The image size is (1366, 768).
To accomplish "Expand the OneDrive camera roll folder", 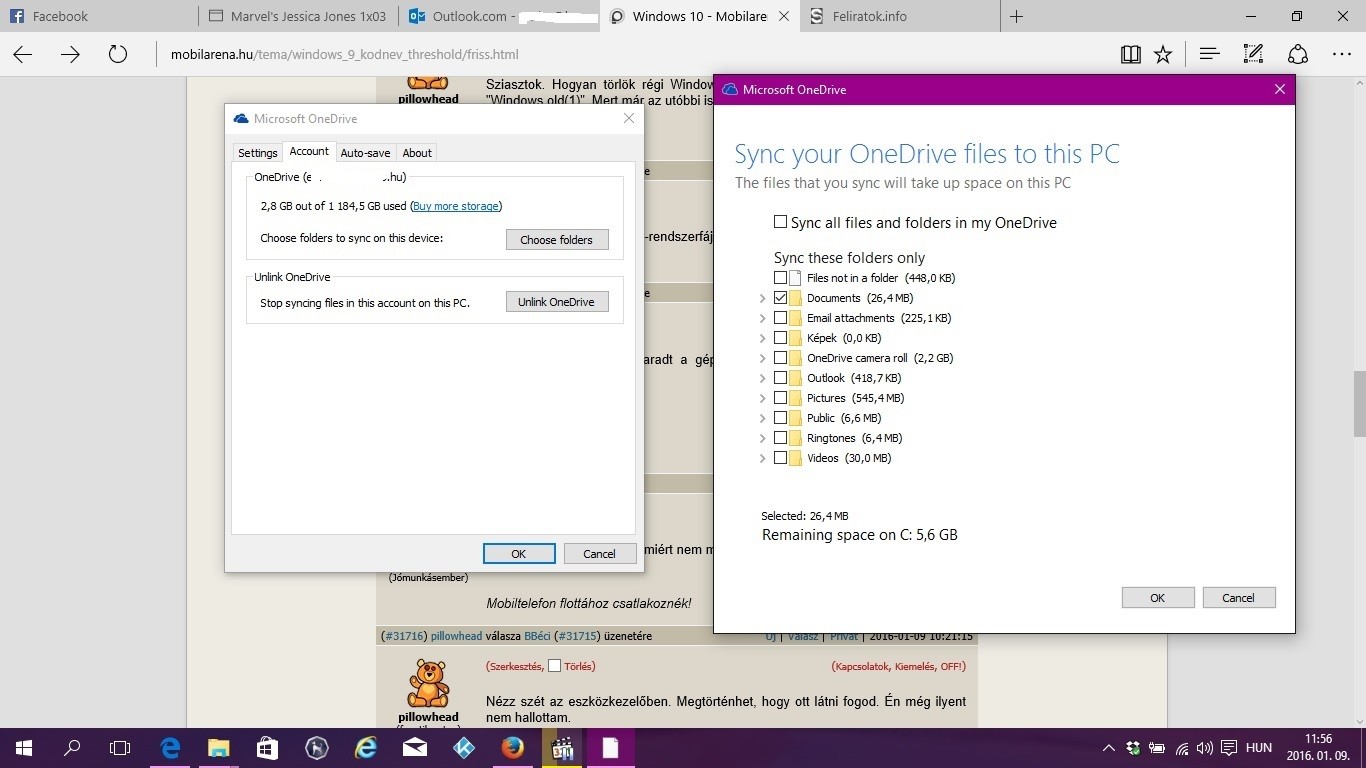I will coord(762,358).
